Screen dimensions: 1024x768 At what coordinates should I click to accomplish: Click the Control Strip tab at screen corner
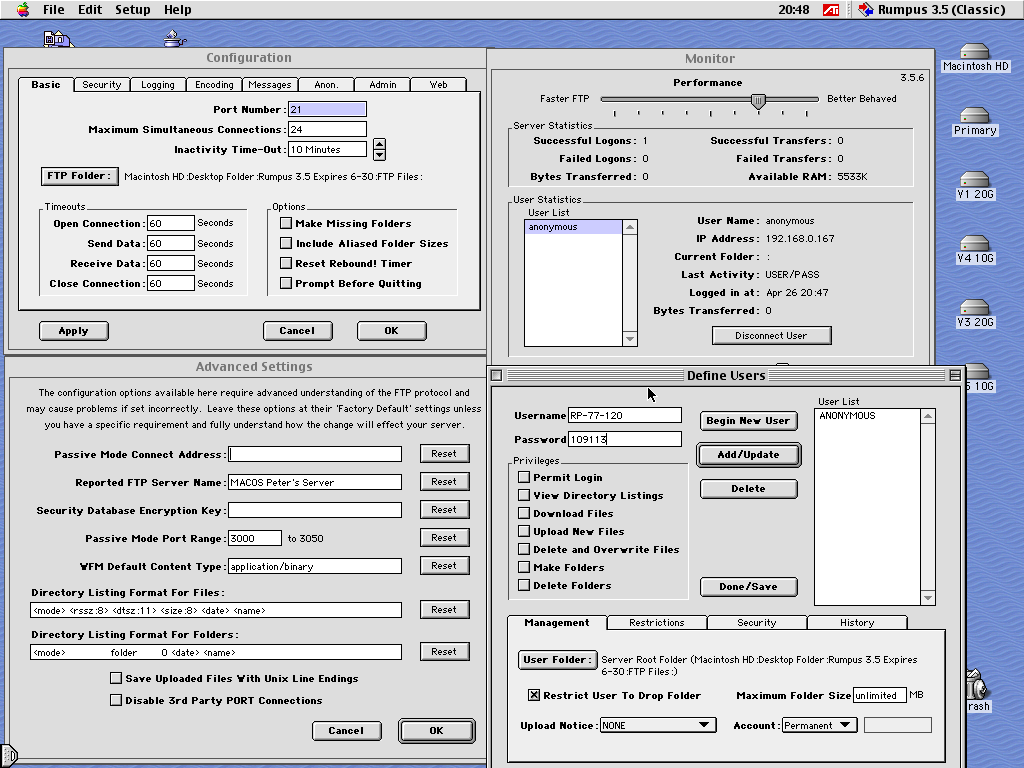[8, 757]
